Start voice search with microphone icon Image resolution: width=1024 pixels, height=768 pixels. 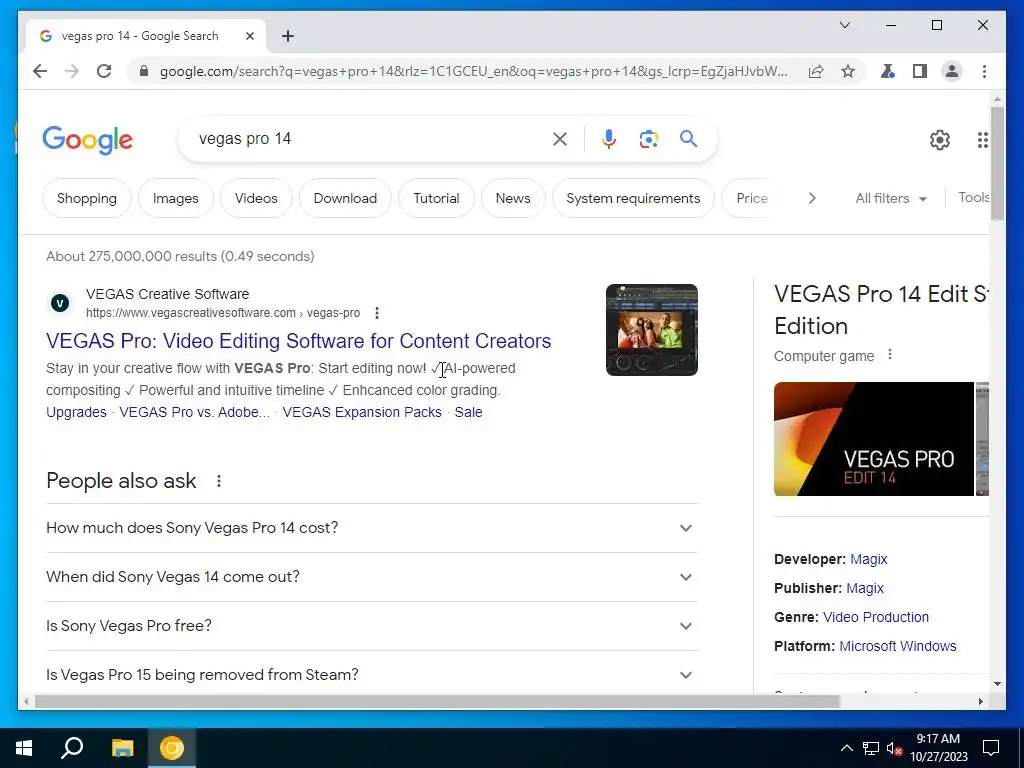tap(609, 138)
